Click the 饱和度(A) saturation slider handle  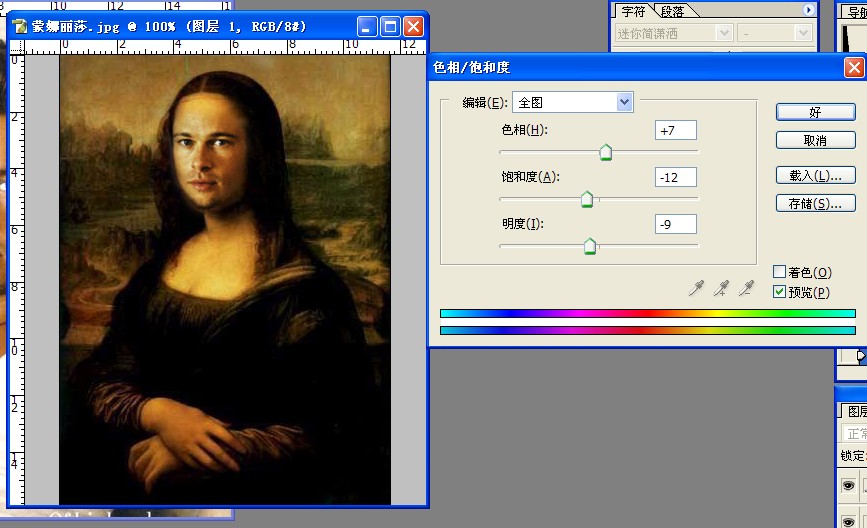[x=587, y=199]
